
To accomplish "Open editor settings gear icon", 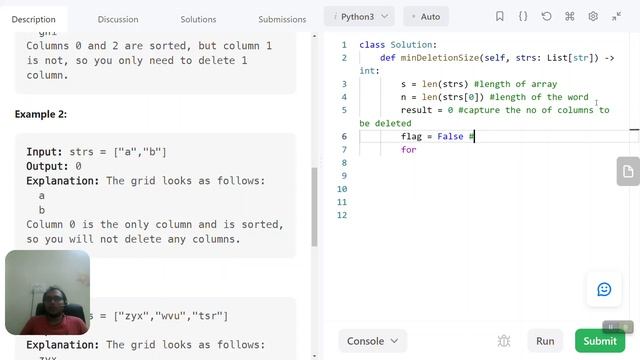I will (593, 16).
